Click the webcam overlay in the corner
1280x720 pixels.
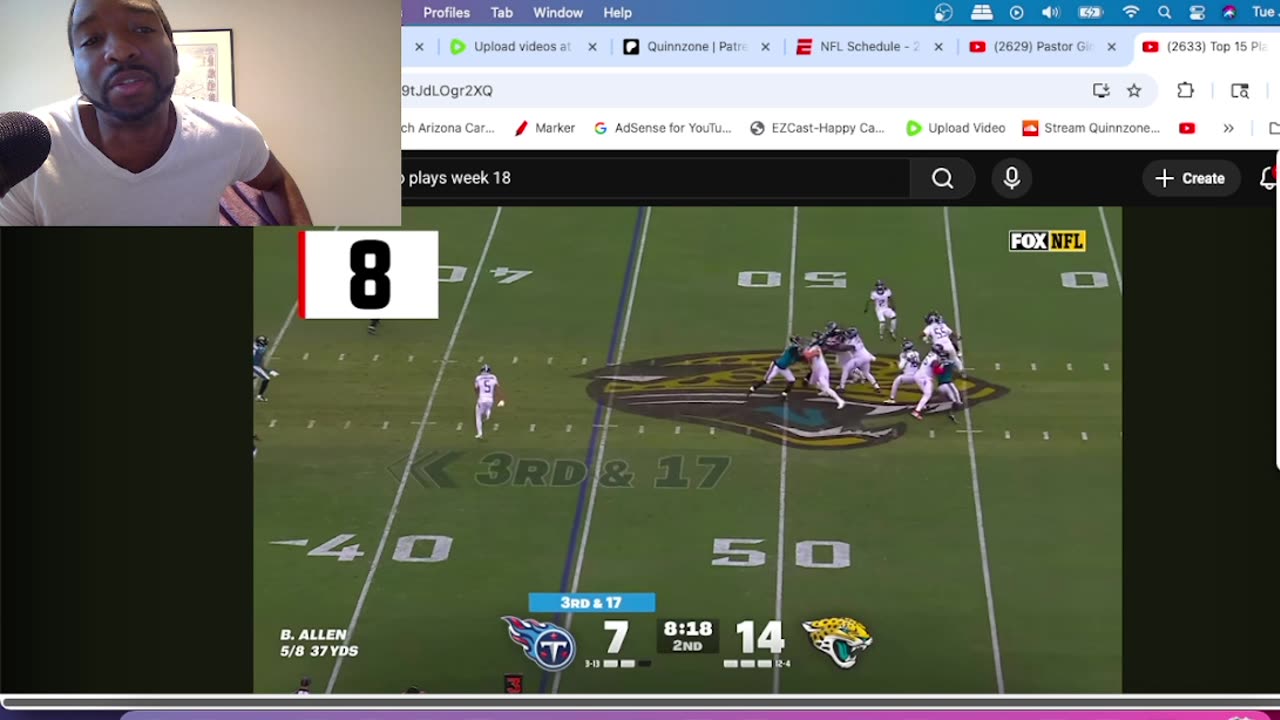(x=200, y=113)
